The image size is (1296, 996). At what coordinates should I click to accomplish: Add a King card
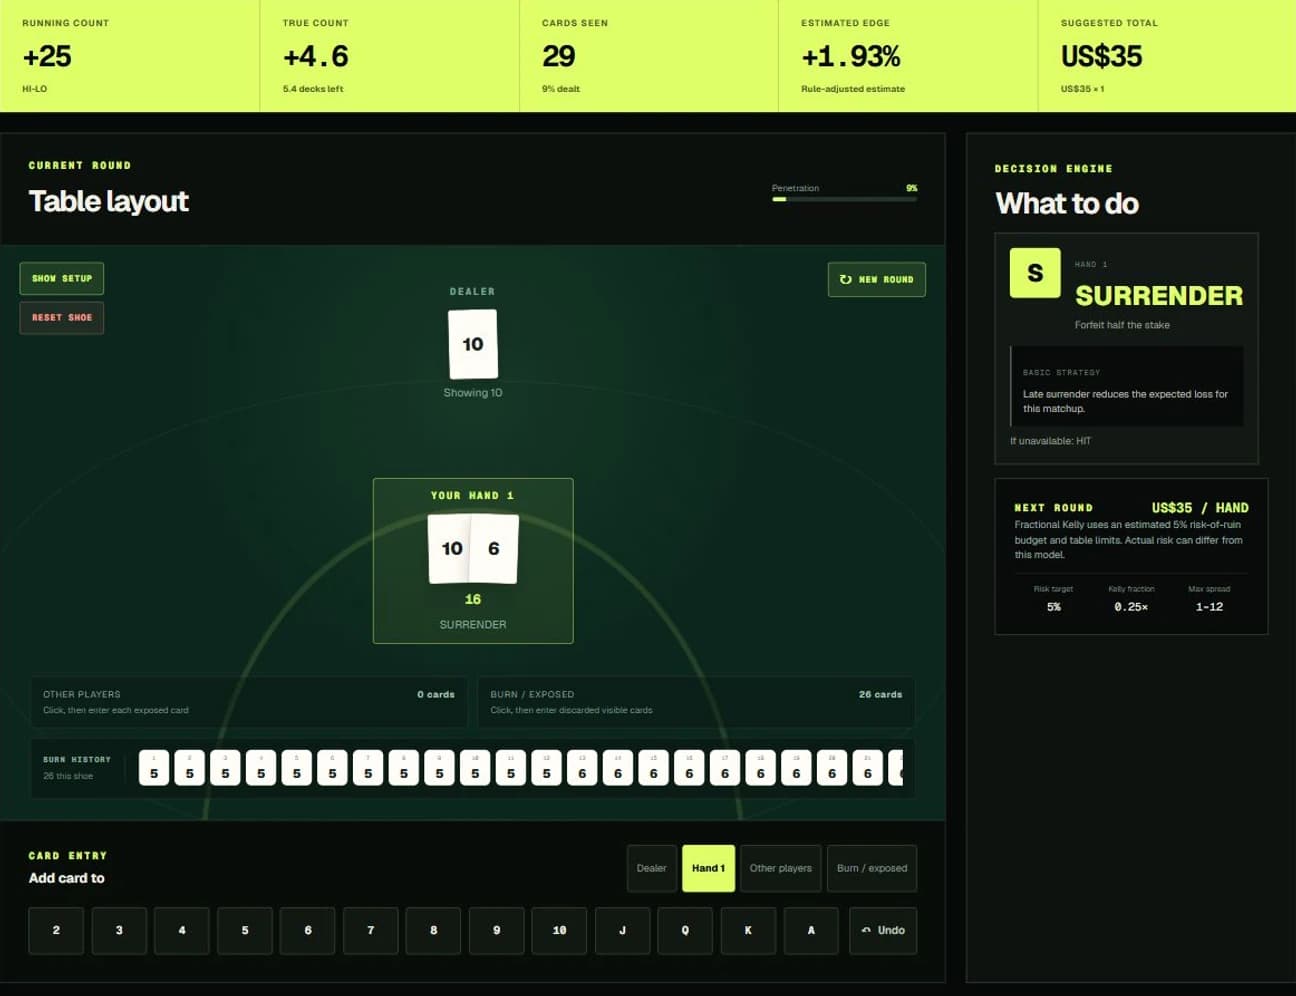pos(749,930)
